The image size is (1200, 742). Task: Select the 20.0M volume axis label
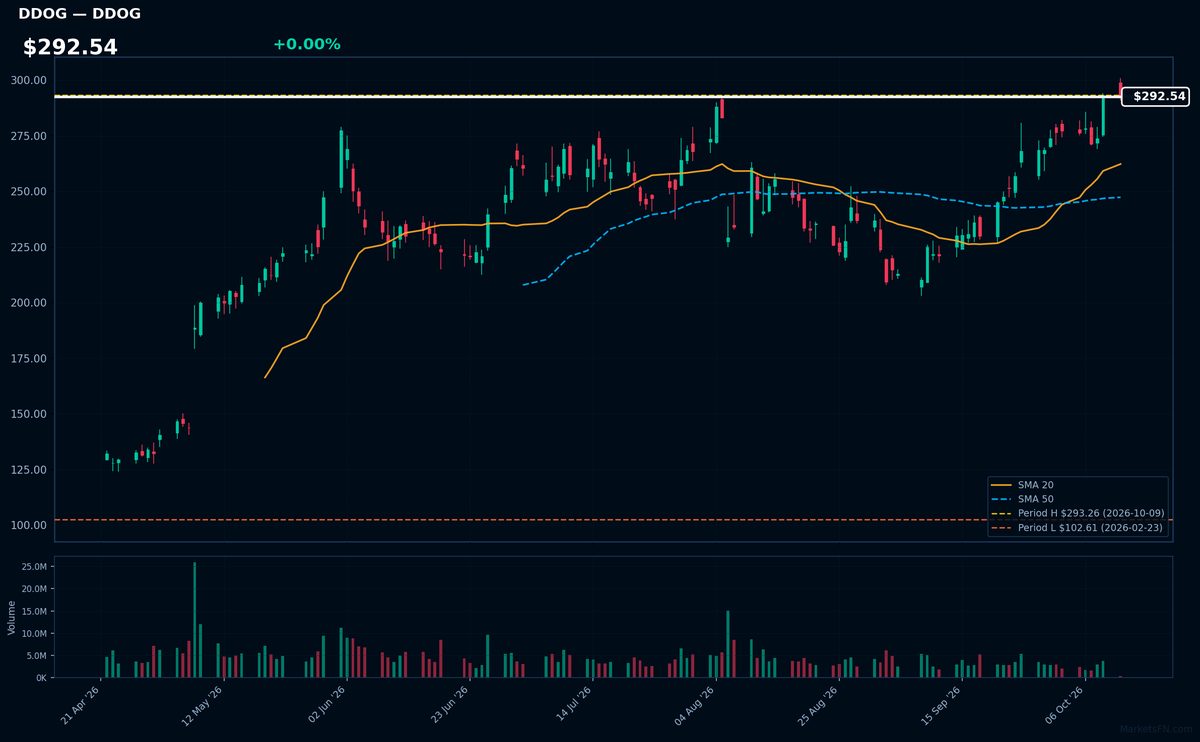coord(35,589)
